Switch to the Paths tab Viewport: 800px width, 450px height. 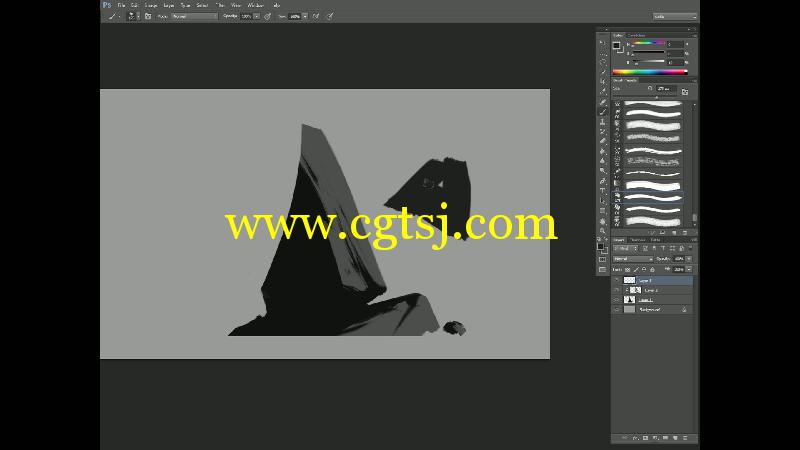point(656,240)
